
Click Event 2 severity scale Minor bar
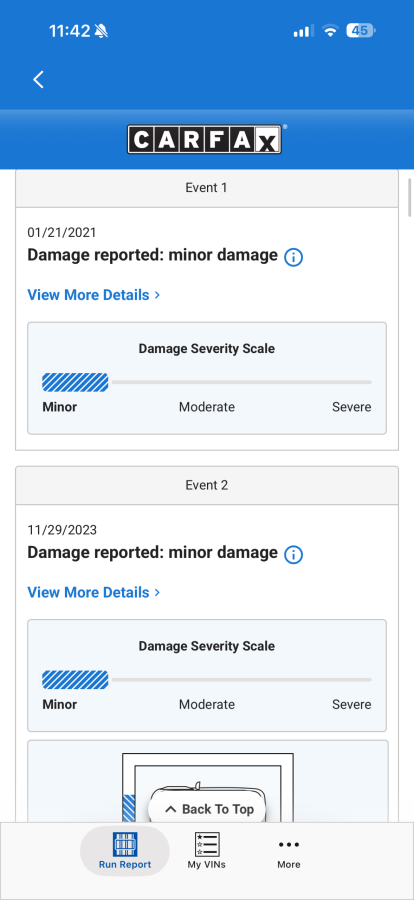point(75,680)
